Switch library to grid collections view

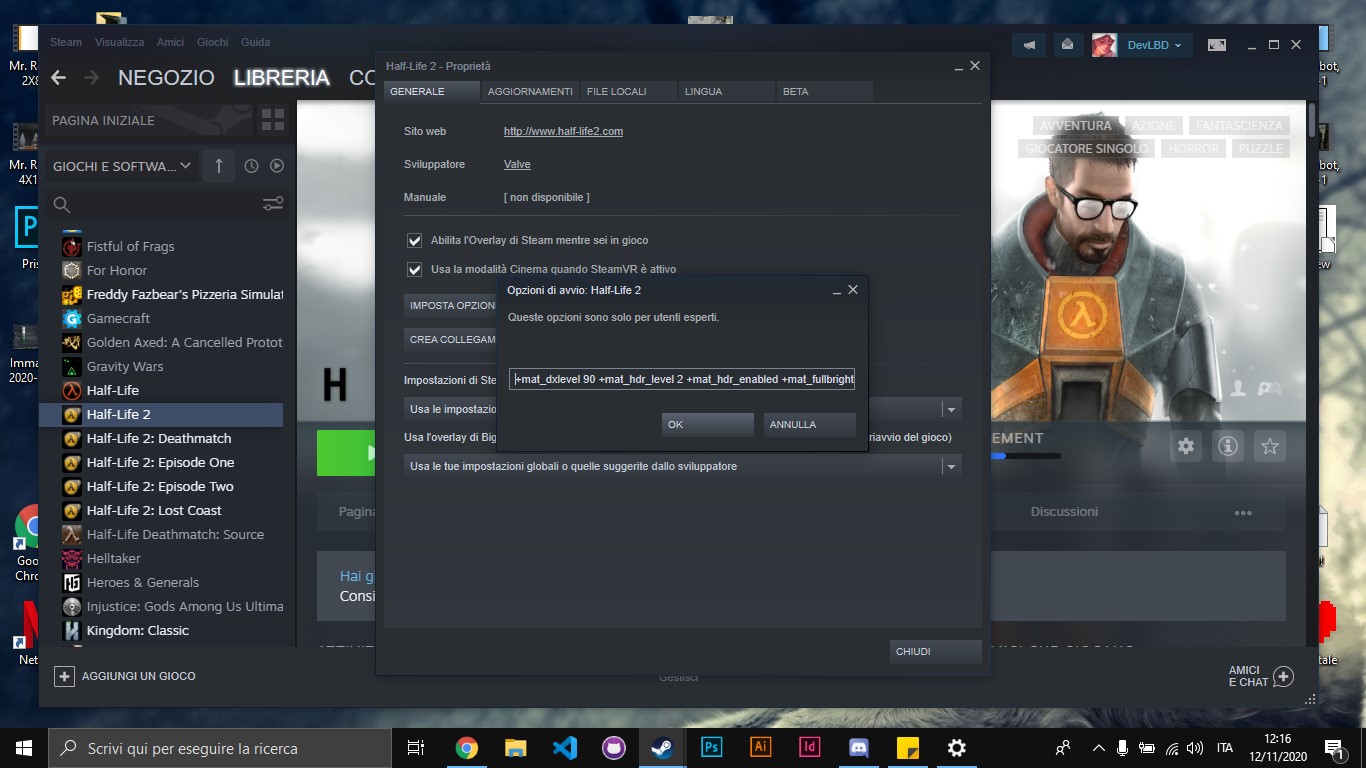pyautogui.click(x=273, y=121)
